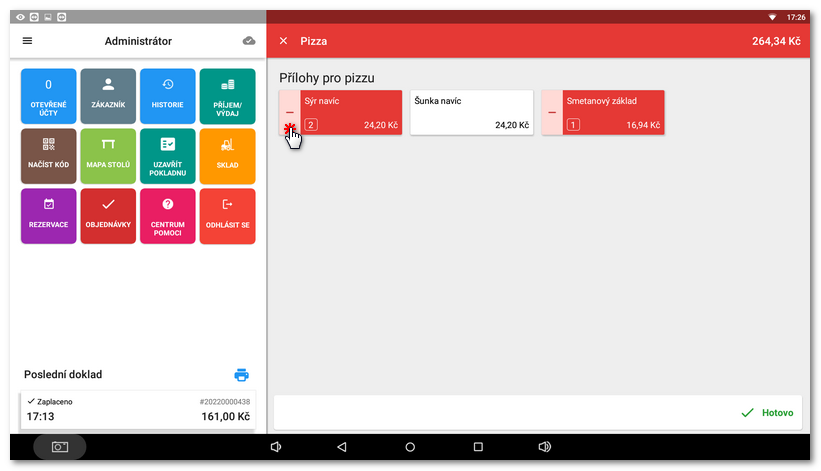
Task: Click the Poslední doklad label
Action: (63, 375)
